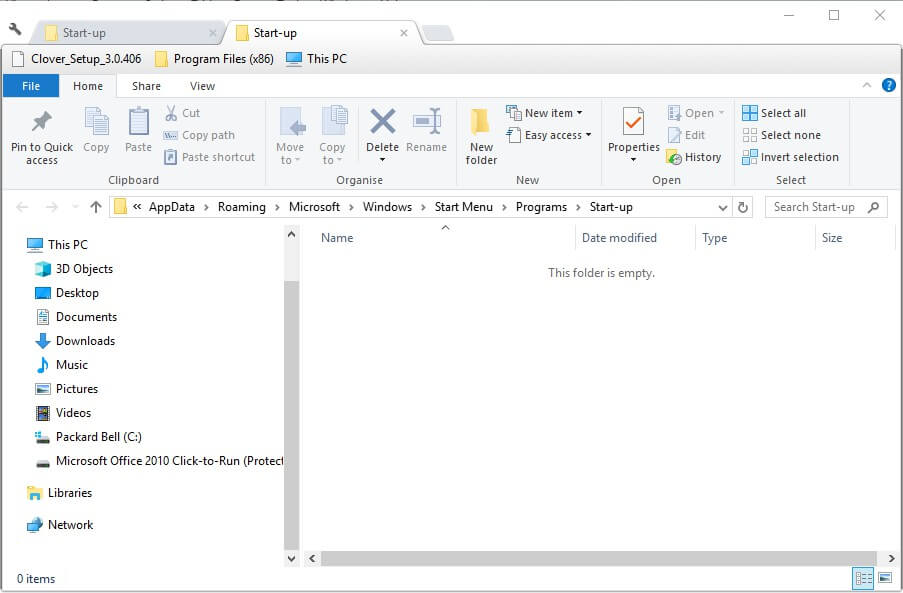The width and height of the screenshot is (903, 593).
Task: Choose Copy path in Clipboard group
Action: [199, 135]
